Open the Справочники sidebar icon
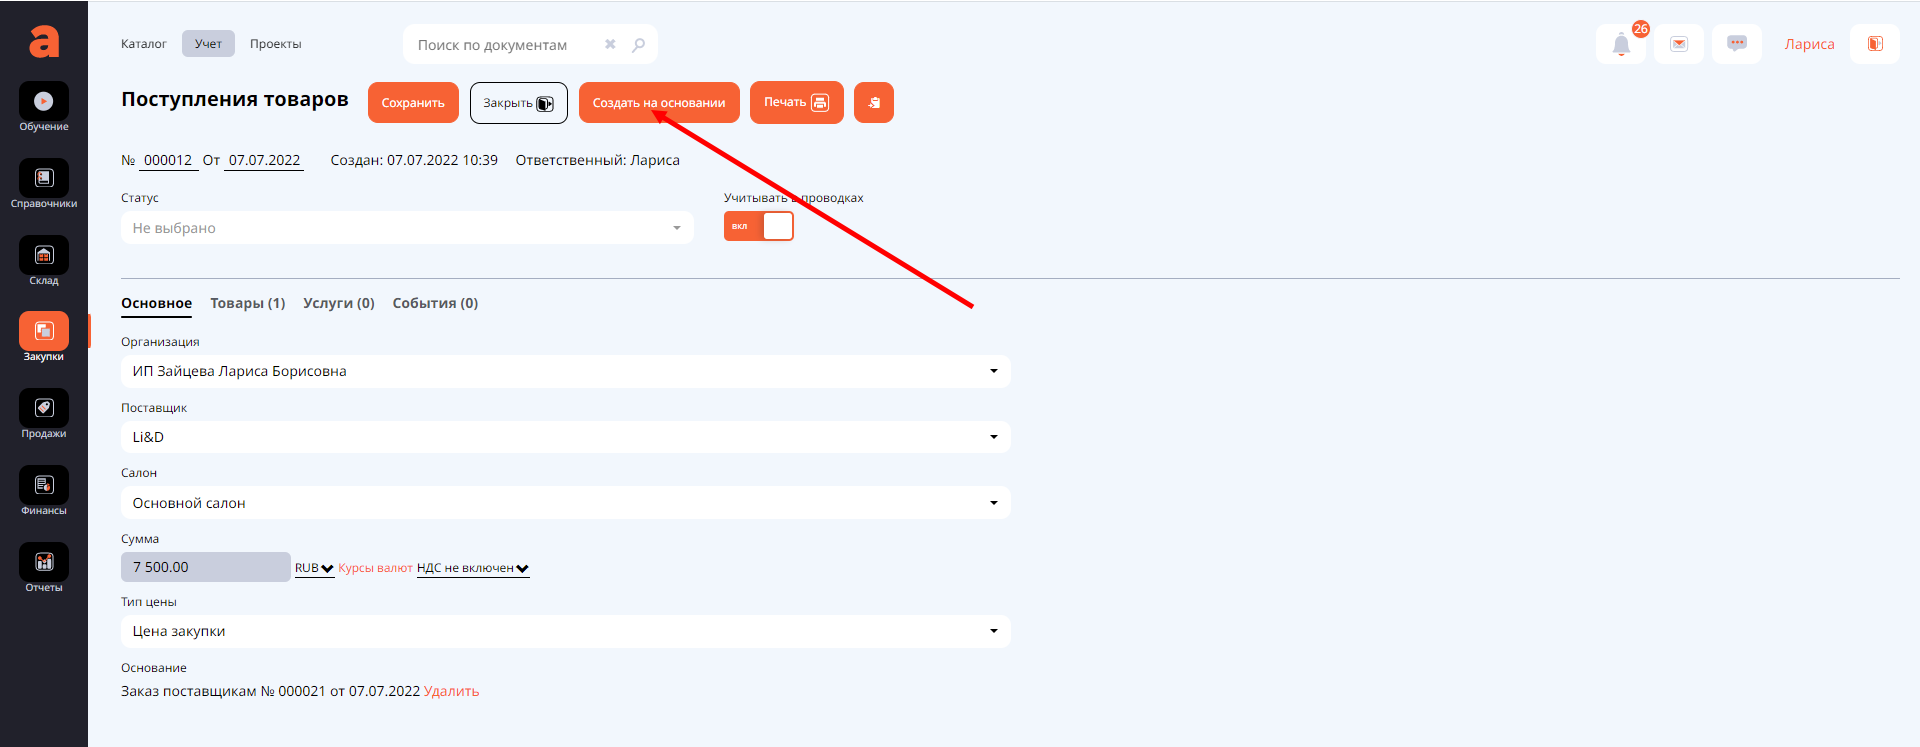The height and width of the screenshot is (747, 1920). click(x=44, y=179)
